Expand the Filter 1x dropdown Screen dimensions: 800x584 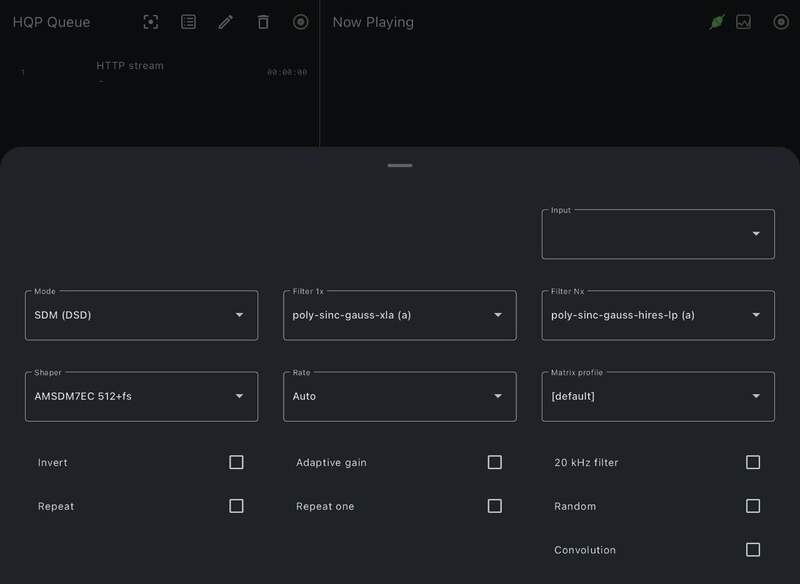coord(399,315)
